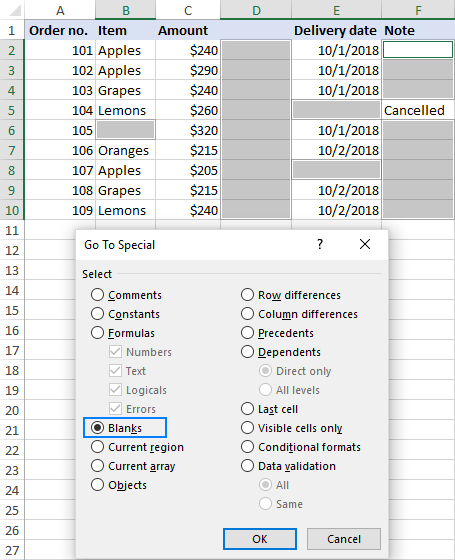Click the "Cancelled" note cell
The height and width of the screenshot is (560, 455).
[418, 110]
